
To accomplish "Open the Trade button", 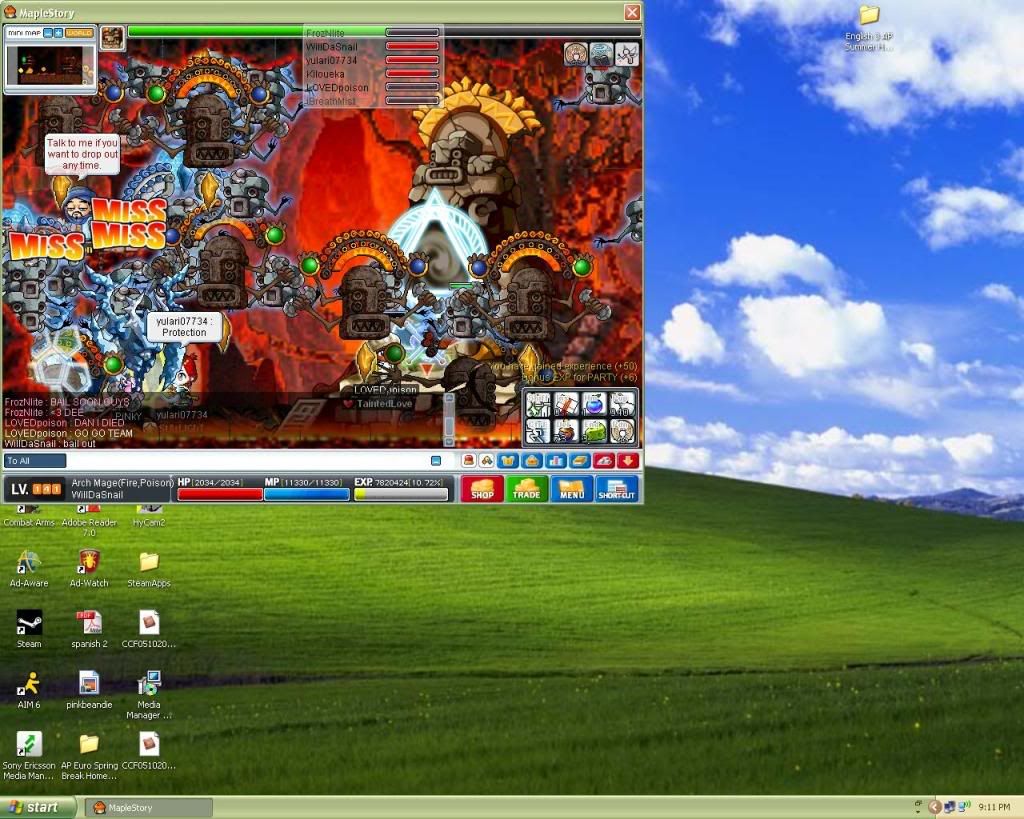I will 526,489.
